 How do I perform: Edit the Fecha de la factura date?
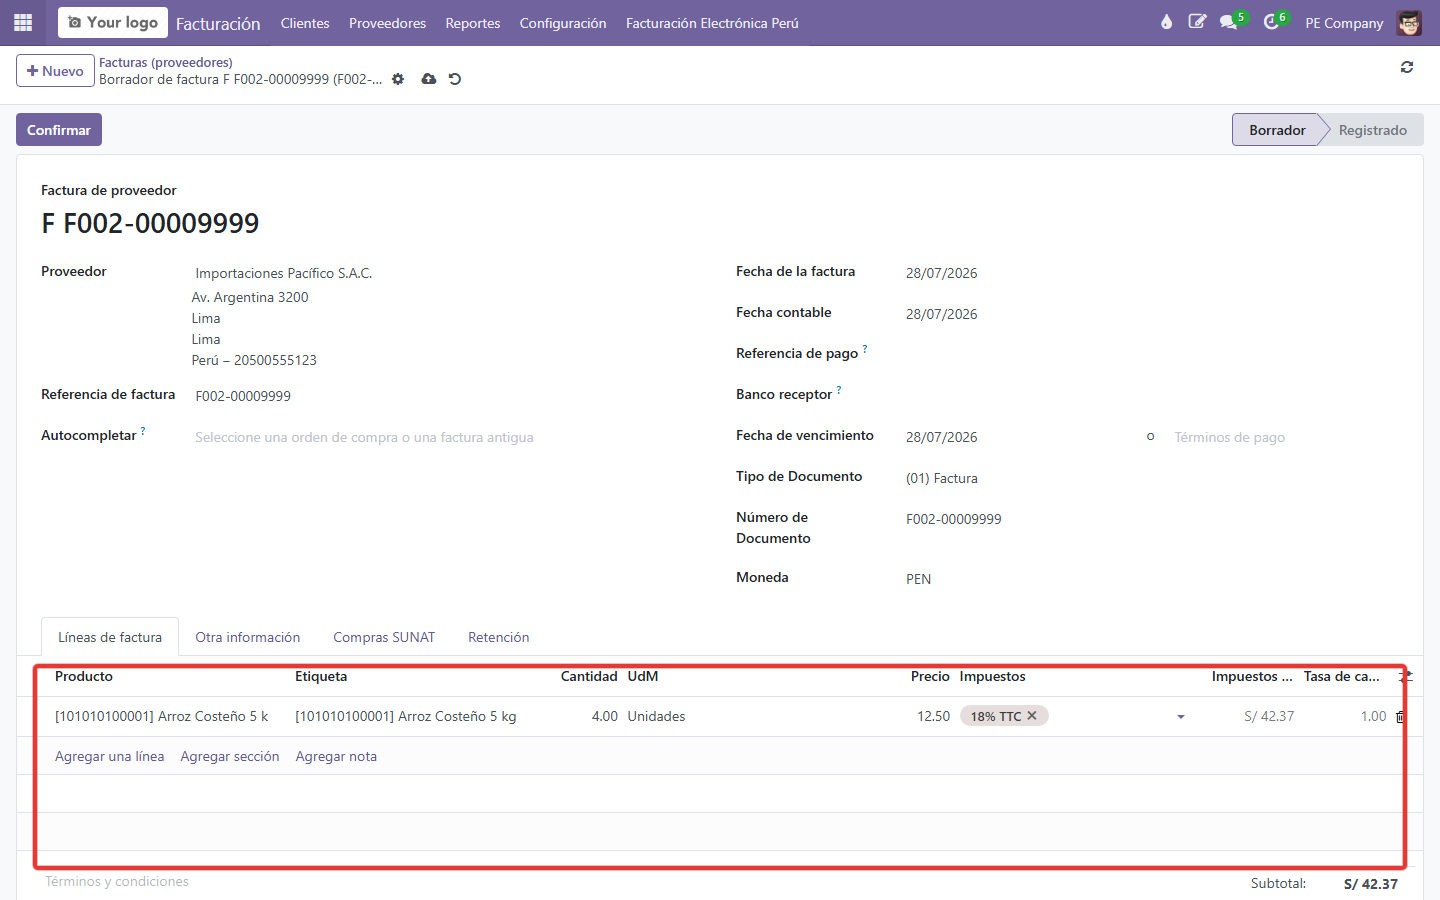(1150, 273)
